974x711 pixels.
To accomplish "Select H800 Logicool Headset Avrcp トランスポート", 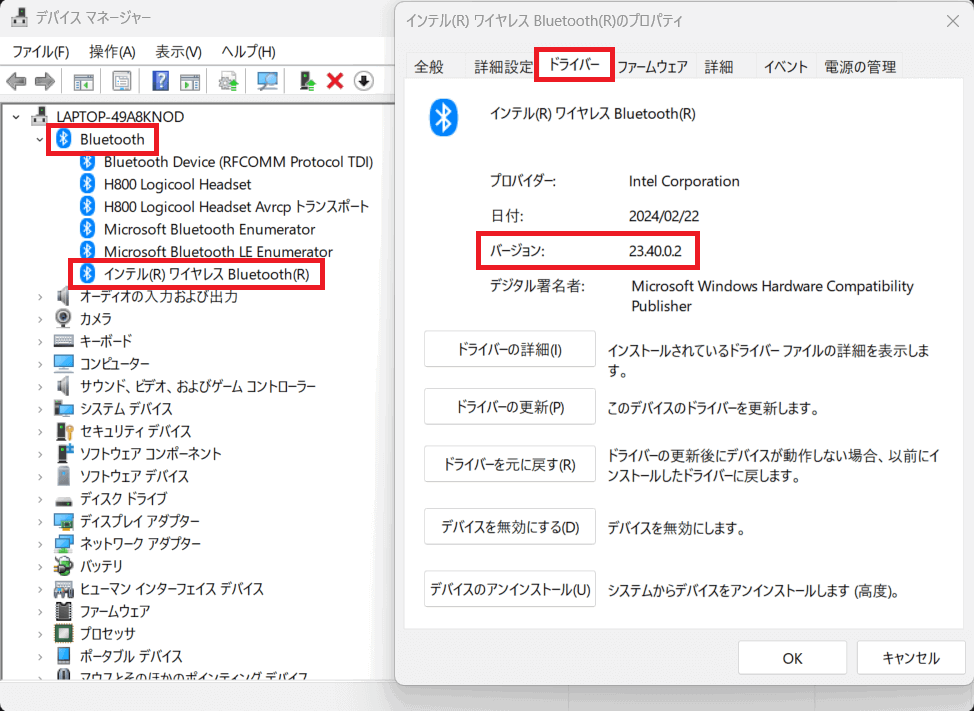I will [x=237, y=207].
